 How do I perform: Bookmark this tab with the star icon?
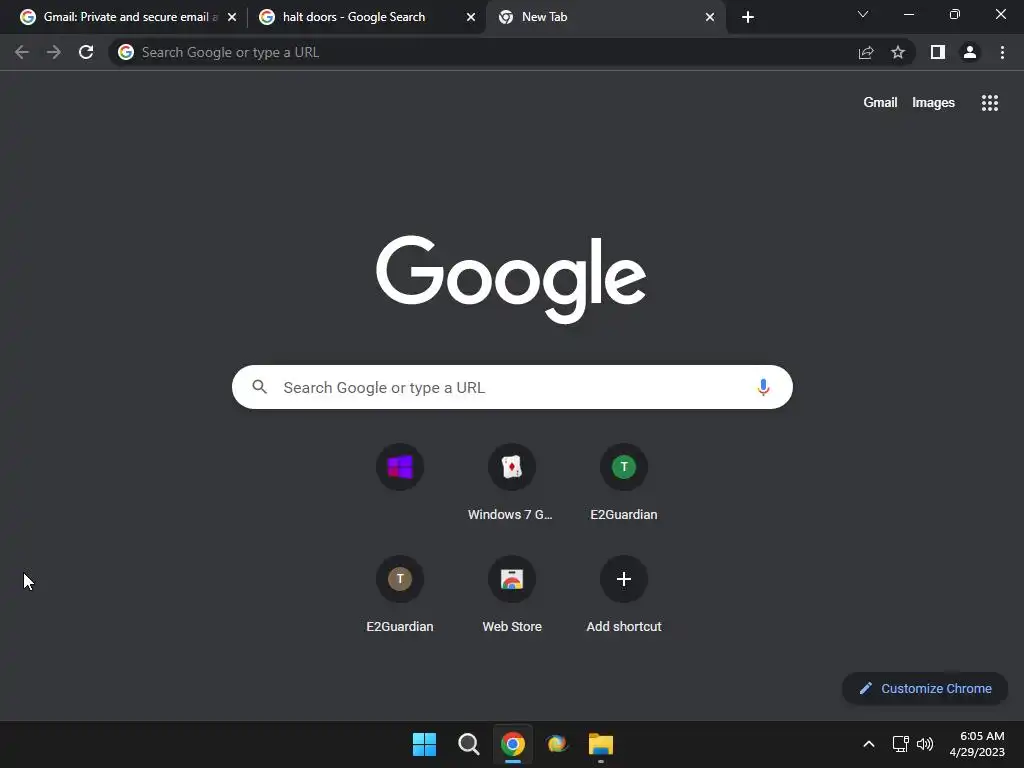click(x=898, y=52)
